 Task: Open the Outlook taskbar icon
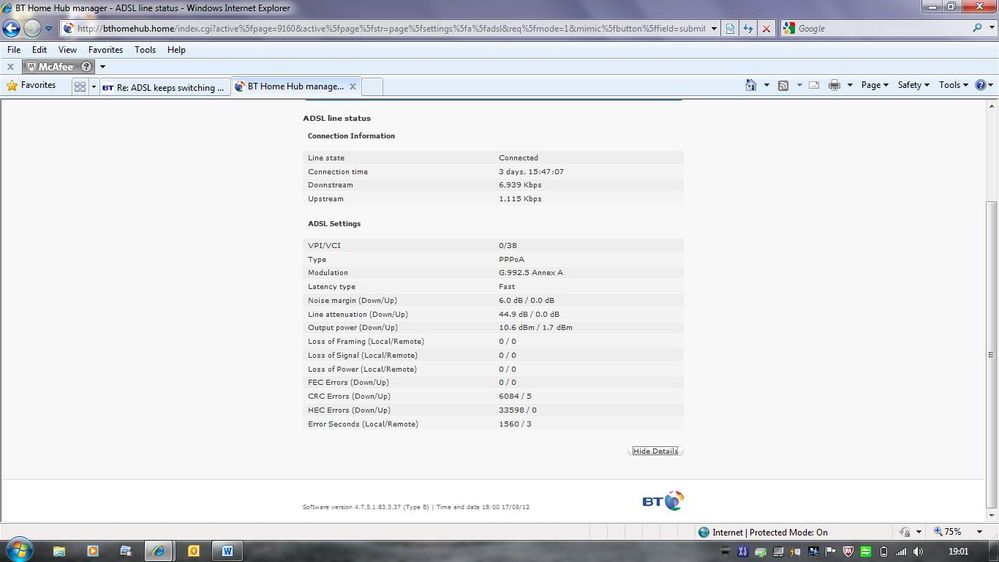pyautogui.click(x=193, y=551)
